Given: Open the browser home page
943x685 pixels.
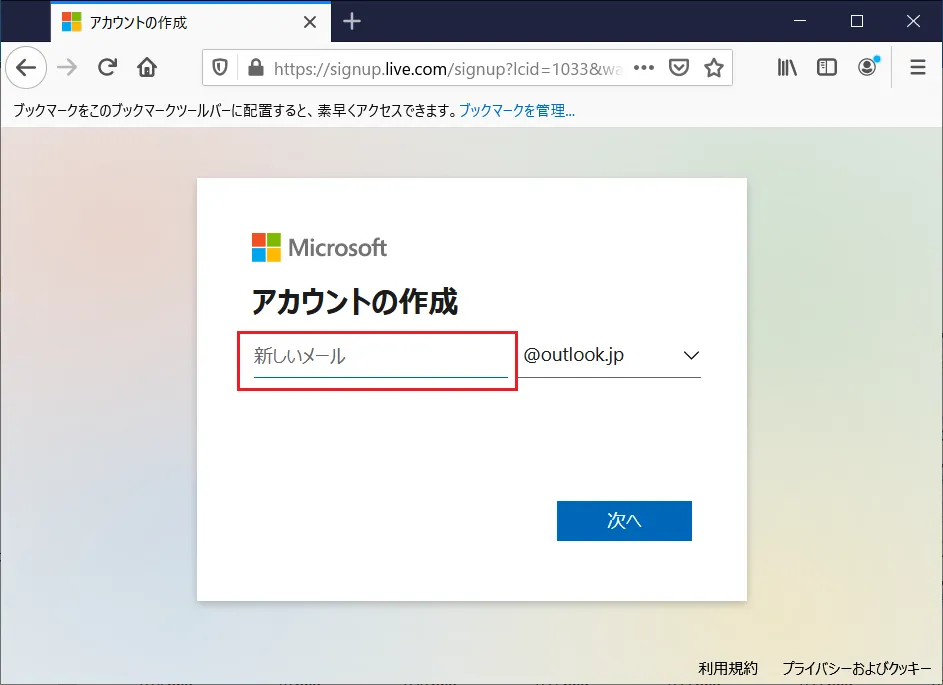Looking at the screenshot, I should coord(147,67).
